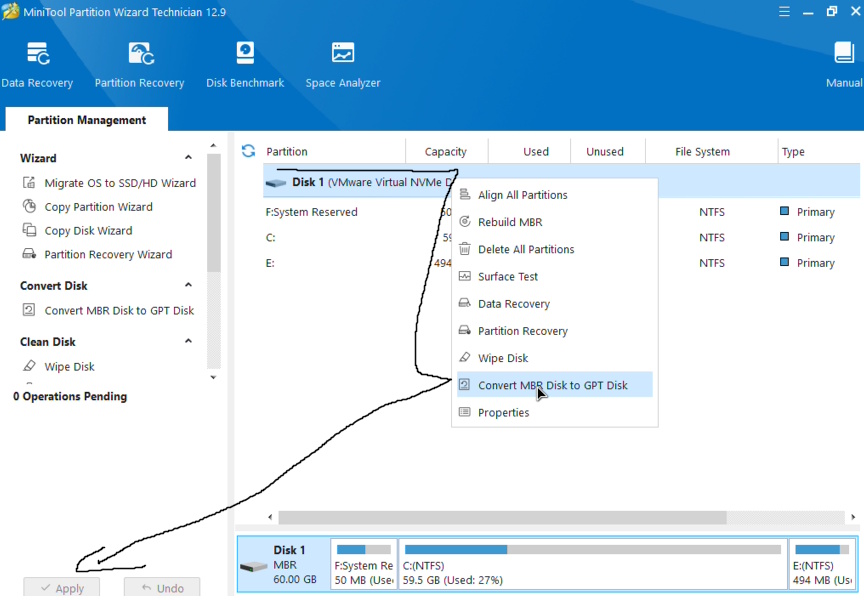Select Convert MBR Disk to GPT Disk in menu

coord(554,385)
